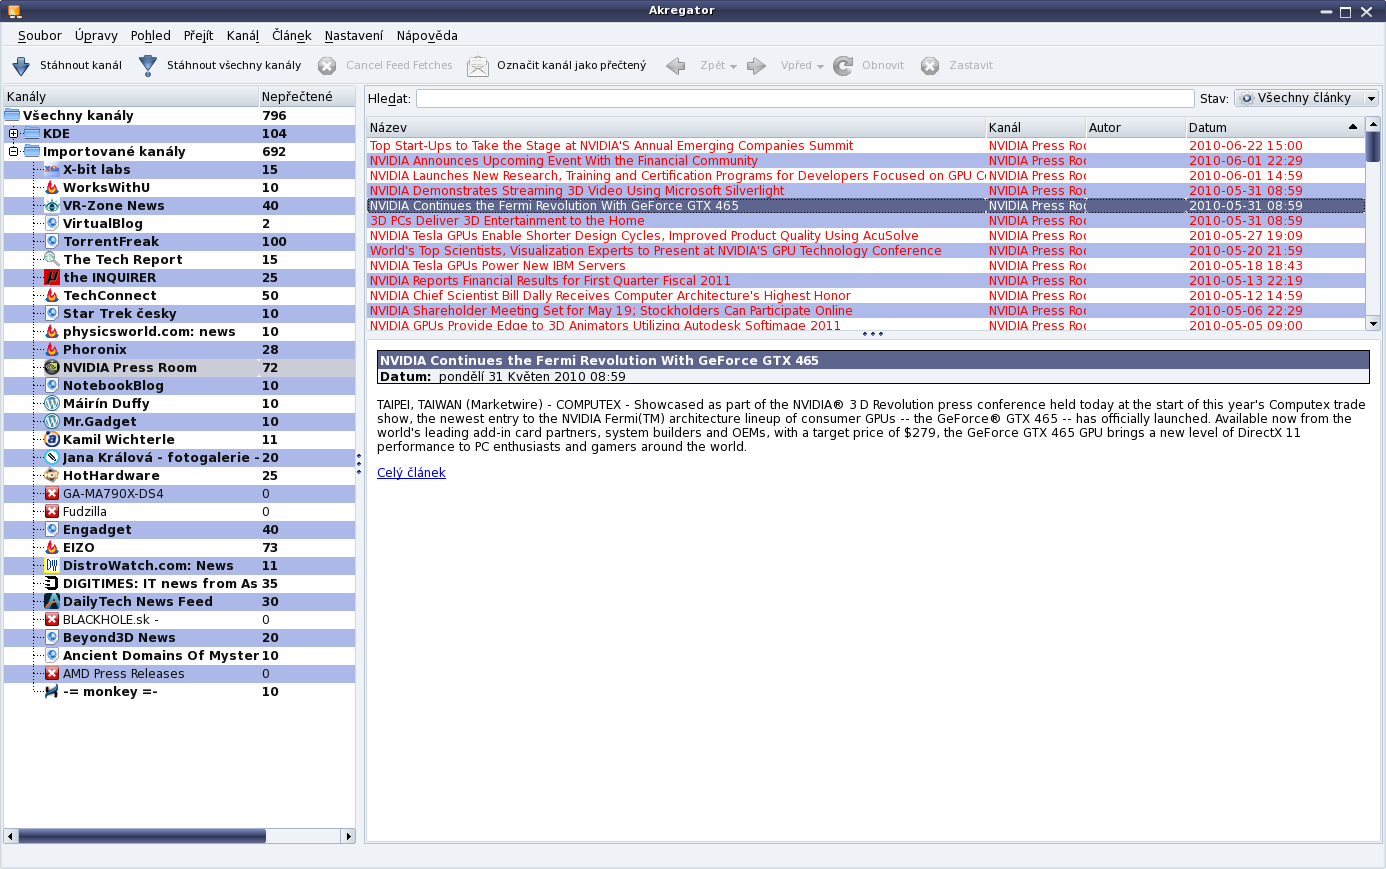
Task: Open article 3D PCs Deliver 3D Entertainment
Action: click(507, 221)
